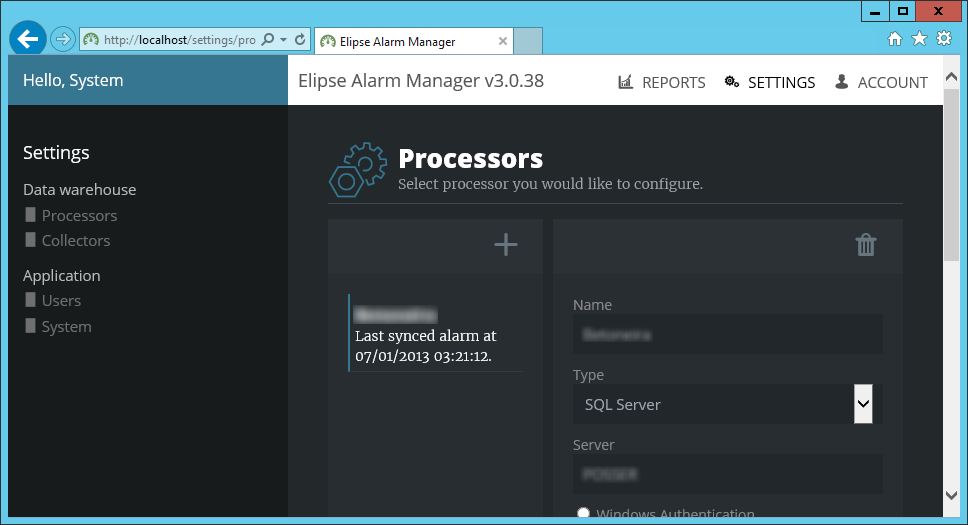Click the browser back arrow button
The width and height of the screenshot is (968, 525).
tap(28, 39)
